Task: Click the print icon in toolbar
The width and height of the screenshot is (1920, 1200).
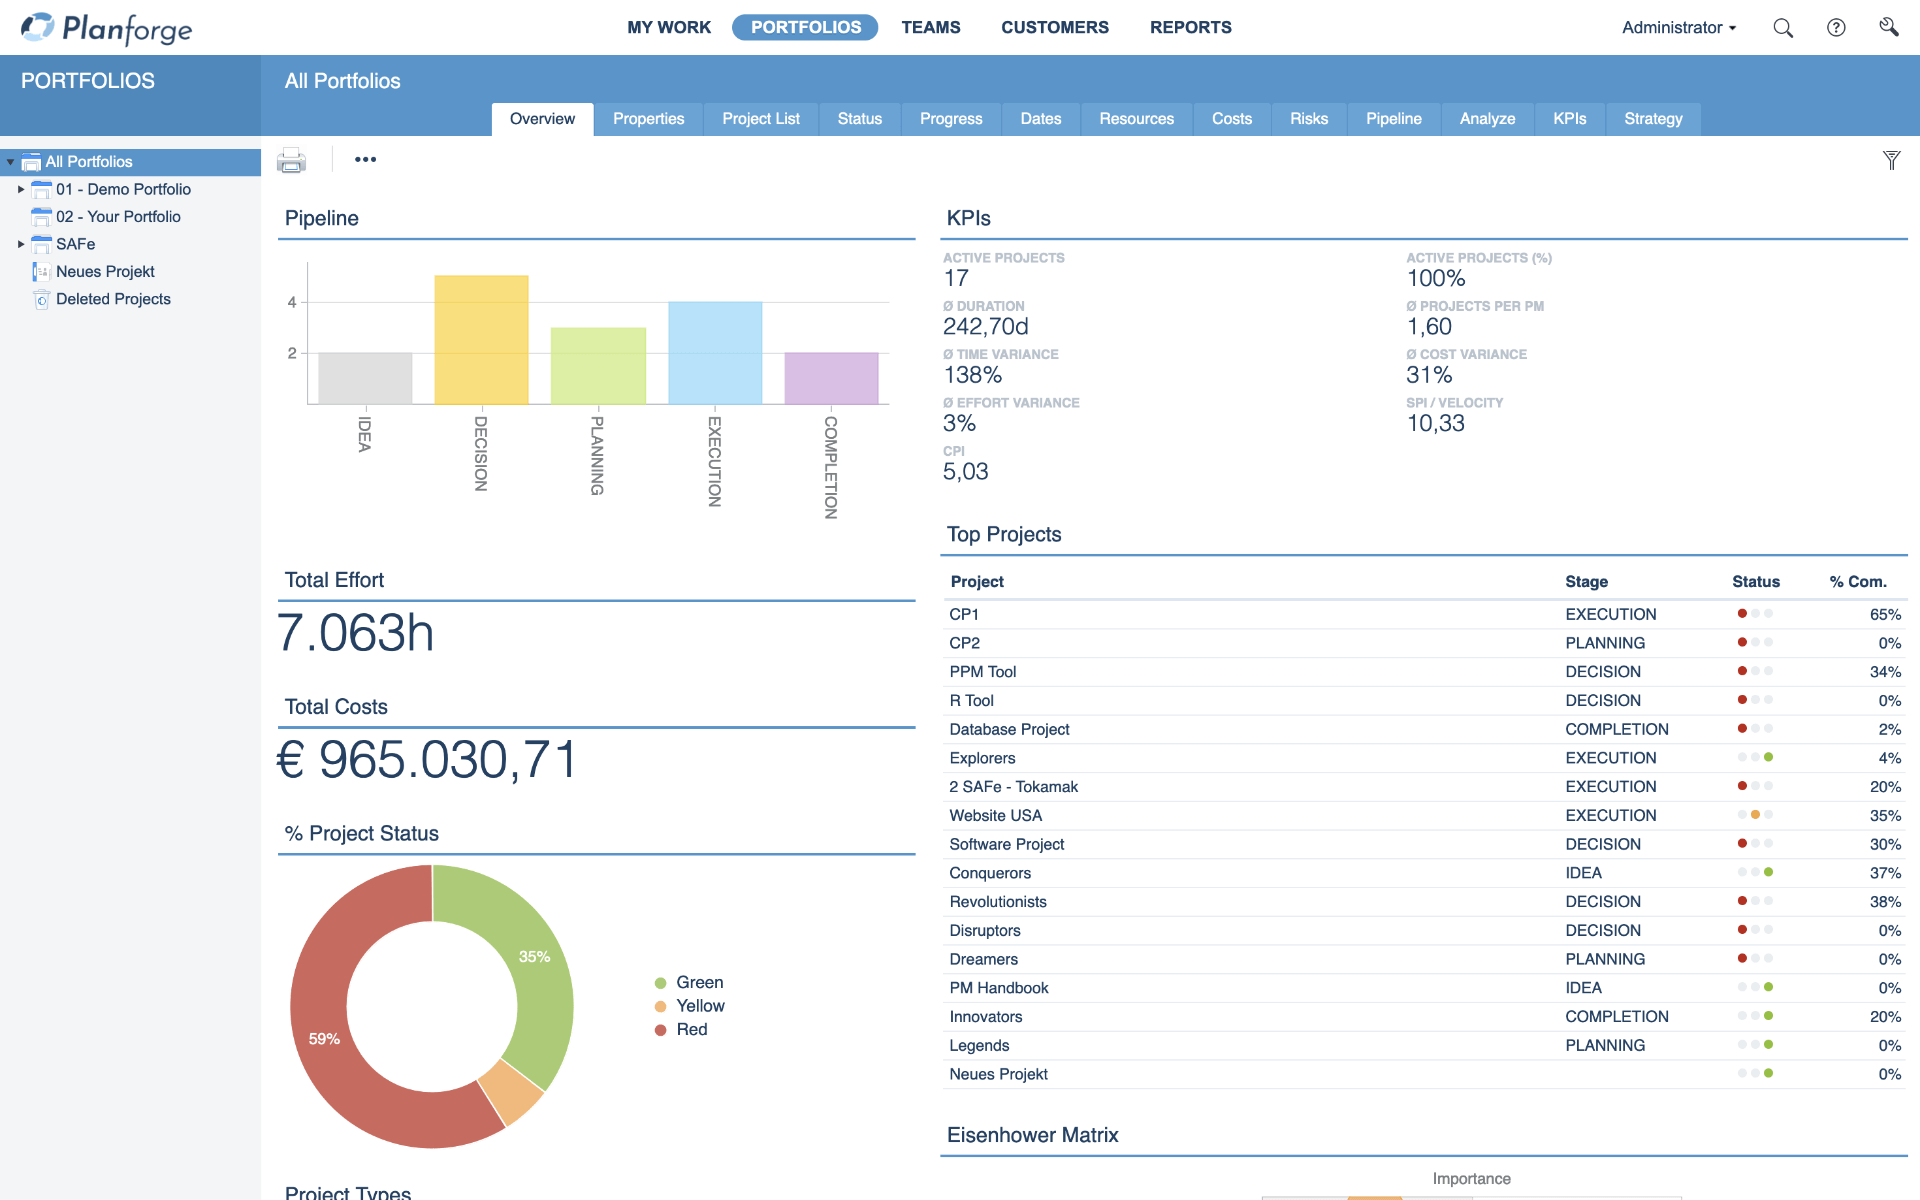Action: pyautogui.click(x=290, y=159)
